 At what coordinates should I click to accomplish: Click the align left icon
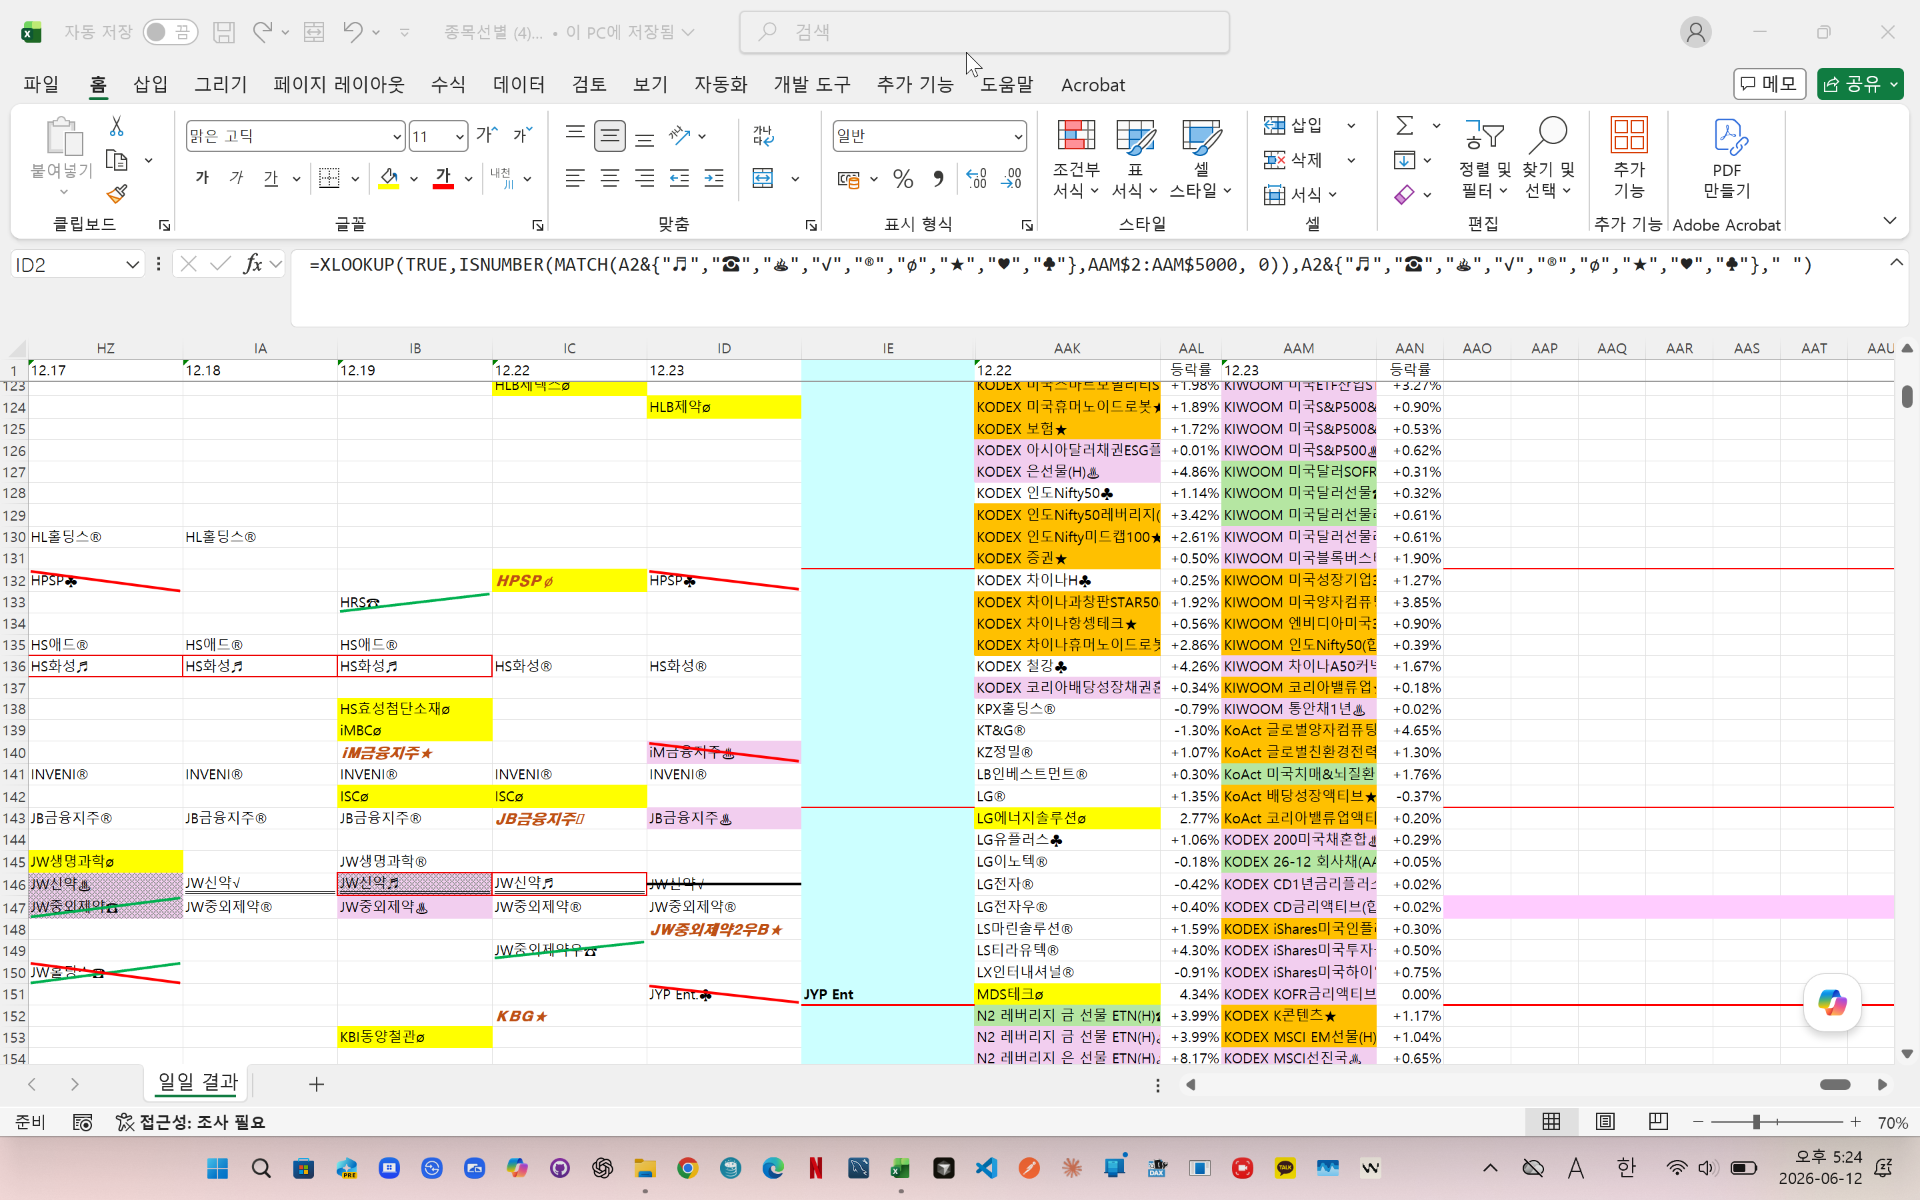coord(575,178)
